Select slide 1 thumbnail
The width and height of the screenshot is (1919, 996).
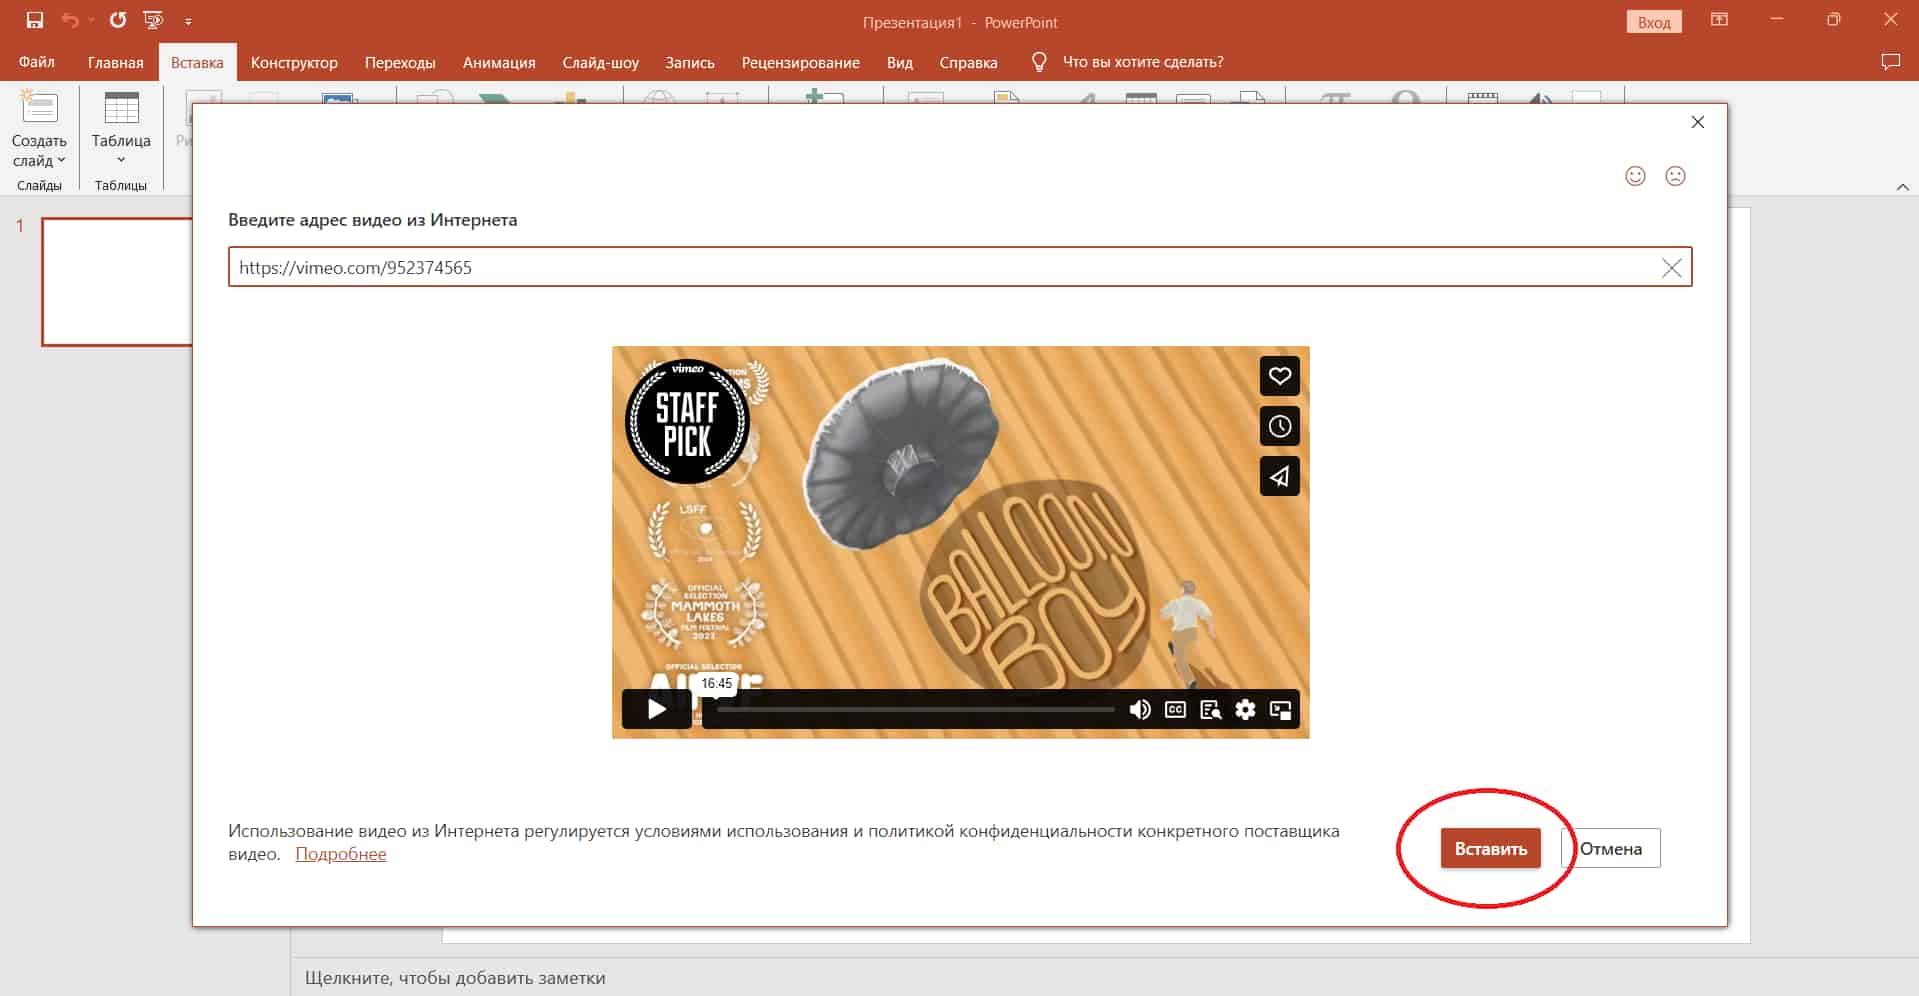click(117, 282)
